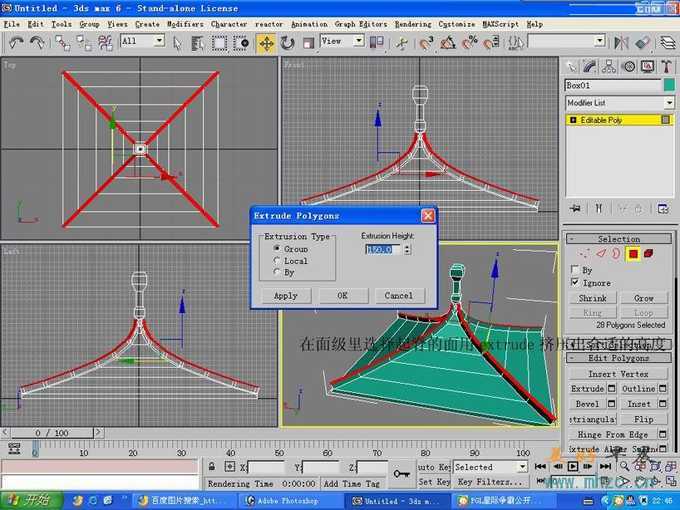The image size is (680, 510).
Task: Enable the By checkbox in Selection rollout
Action: [574, 270]
